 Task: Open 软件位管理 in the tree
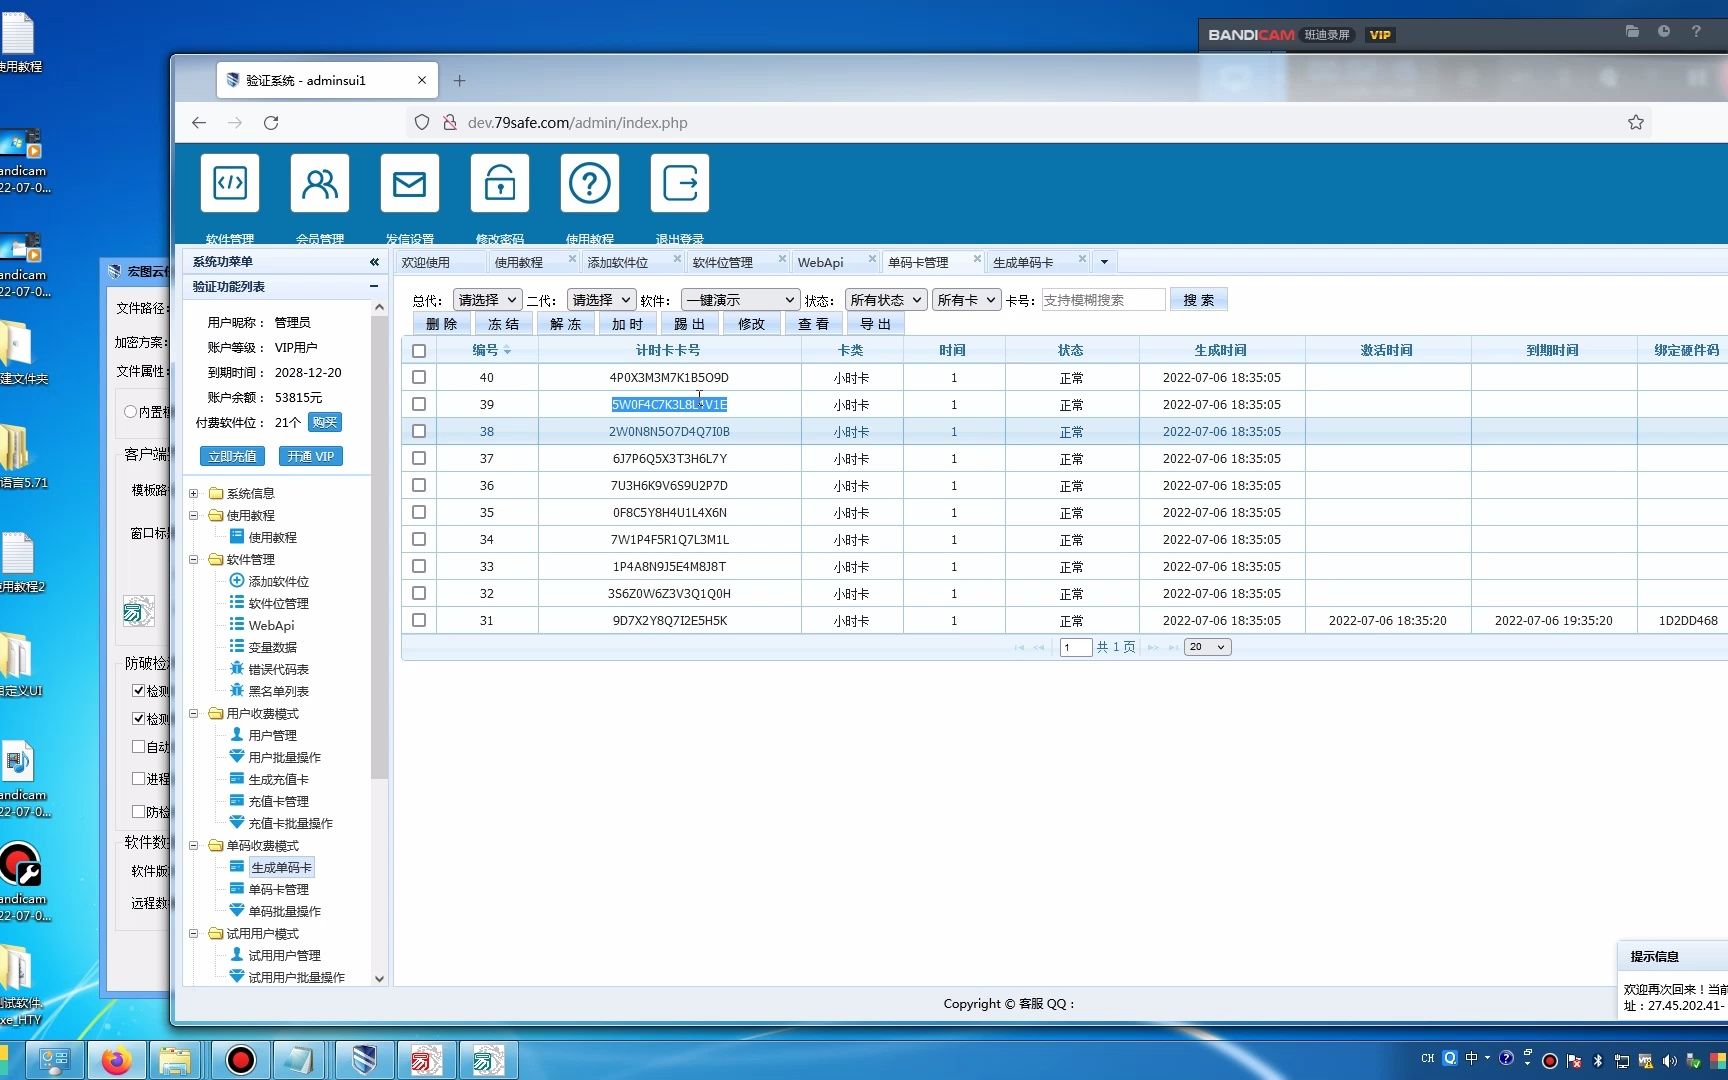click(x=278, y=603)
